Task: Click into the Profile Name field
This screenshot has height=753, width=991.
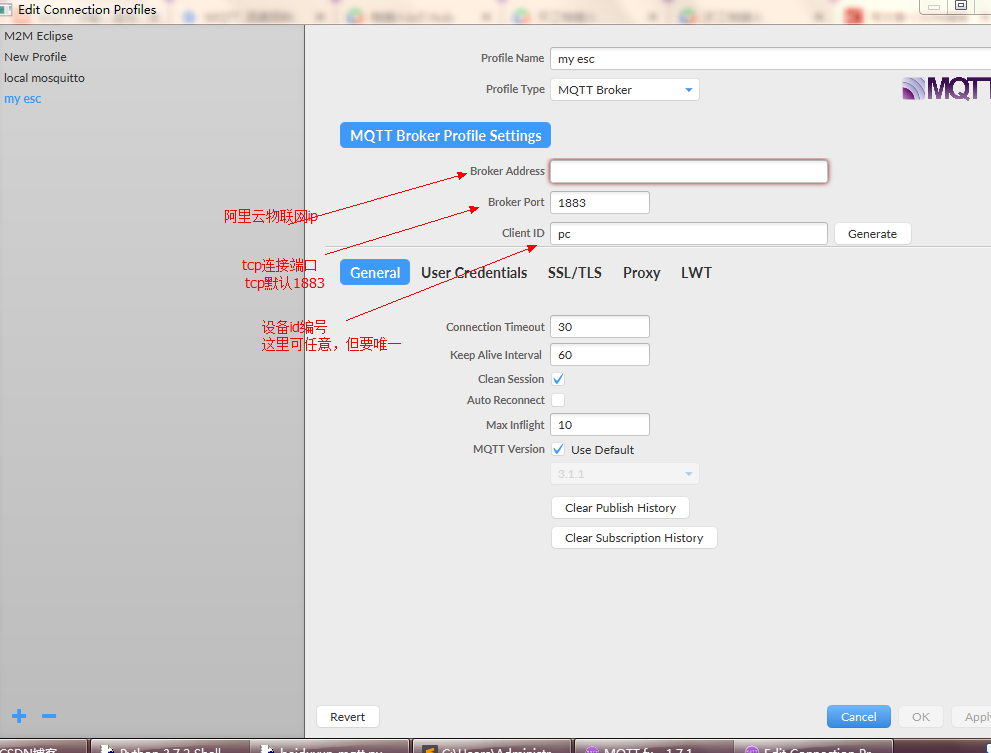Action: 770,59
